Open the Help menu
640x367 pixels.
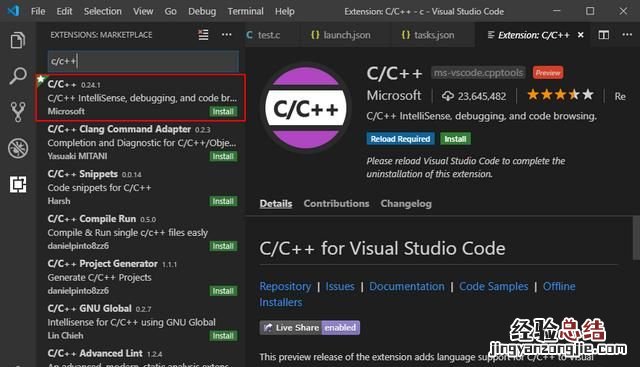(x=284, y=11)
